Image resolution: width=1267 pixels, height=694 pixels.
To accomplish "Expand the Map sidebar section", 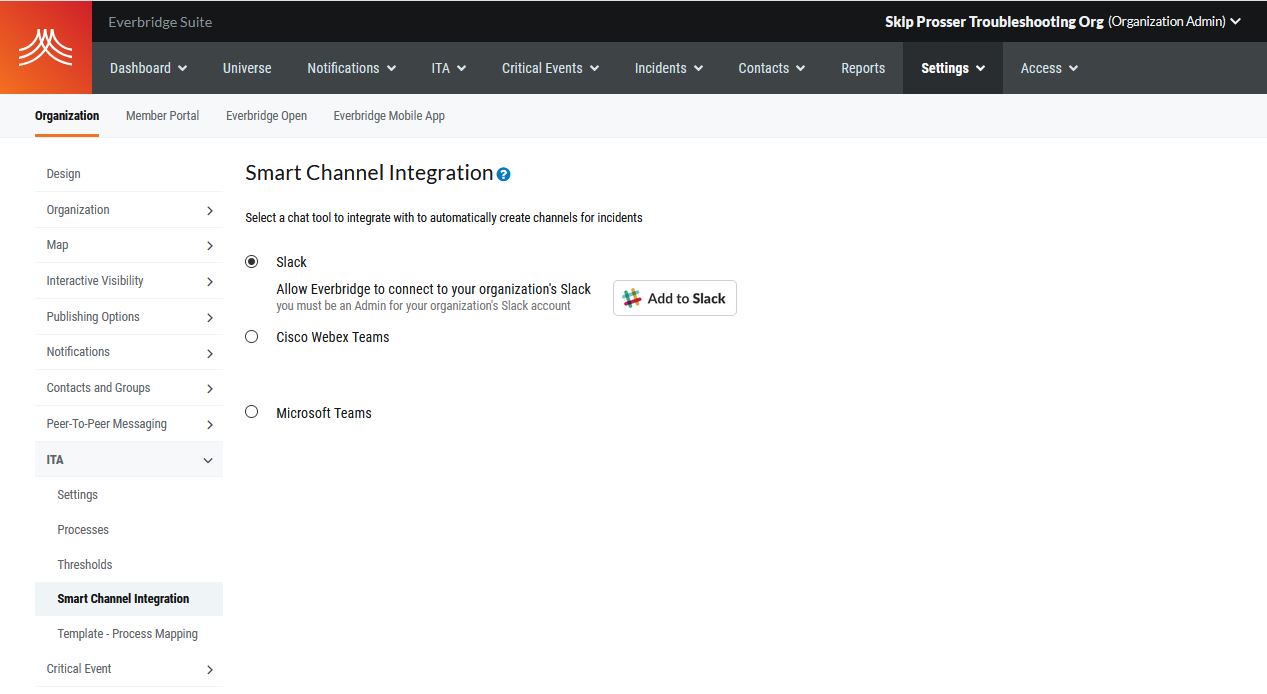I will tap(129, 245).
